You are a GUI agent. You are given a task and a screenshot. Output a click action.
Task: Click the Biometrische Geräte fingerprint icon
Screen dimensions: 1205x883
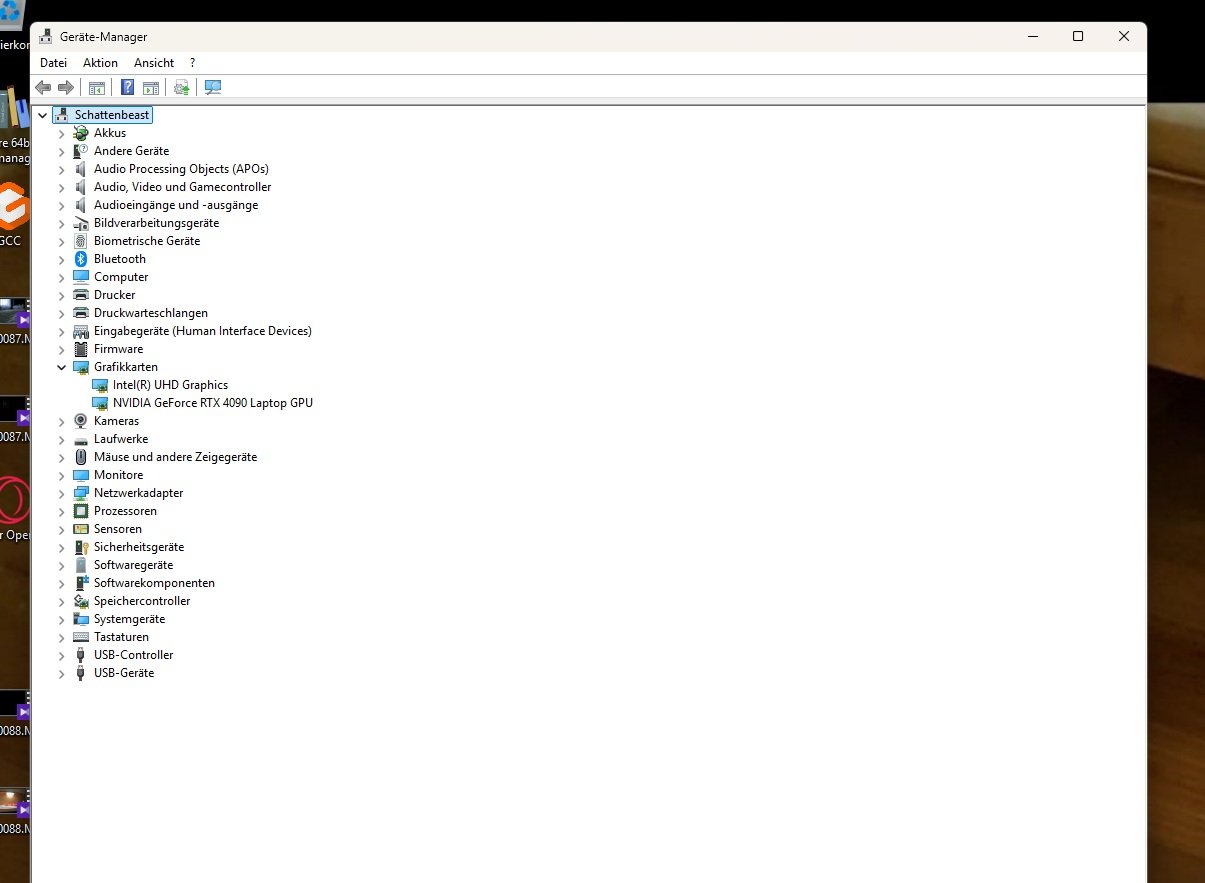pyautogui.click(x=81, y=241)
